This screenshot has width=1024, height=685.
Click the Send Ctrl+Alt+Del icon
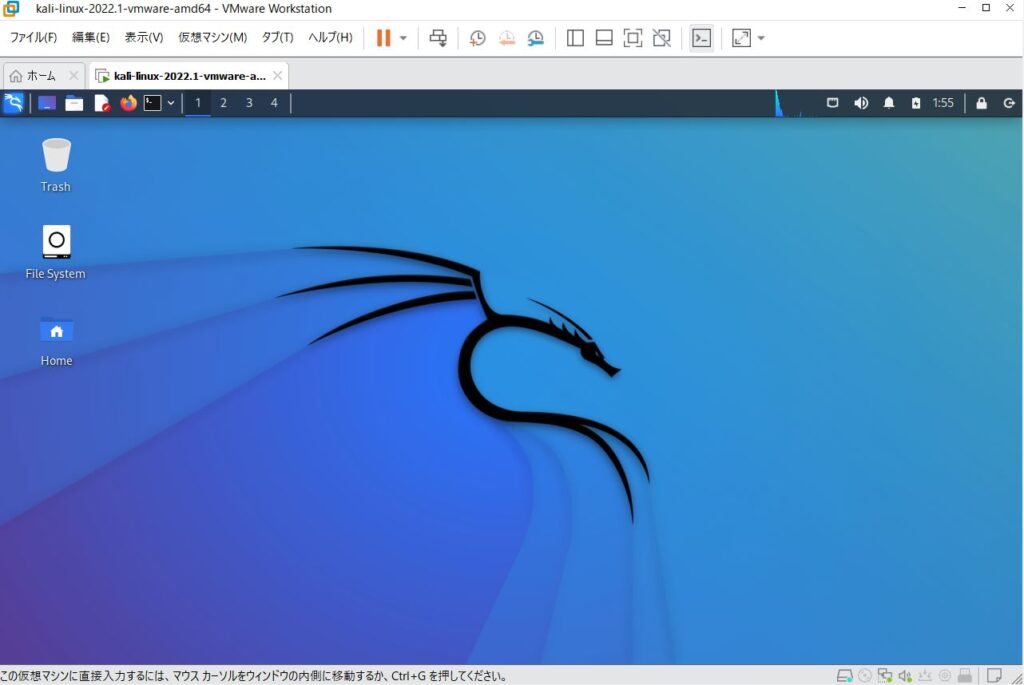438,38
